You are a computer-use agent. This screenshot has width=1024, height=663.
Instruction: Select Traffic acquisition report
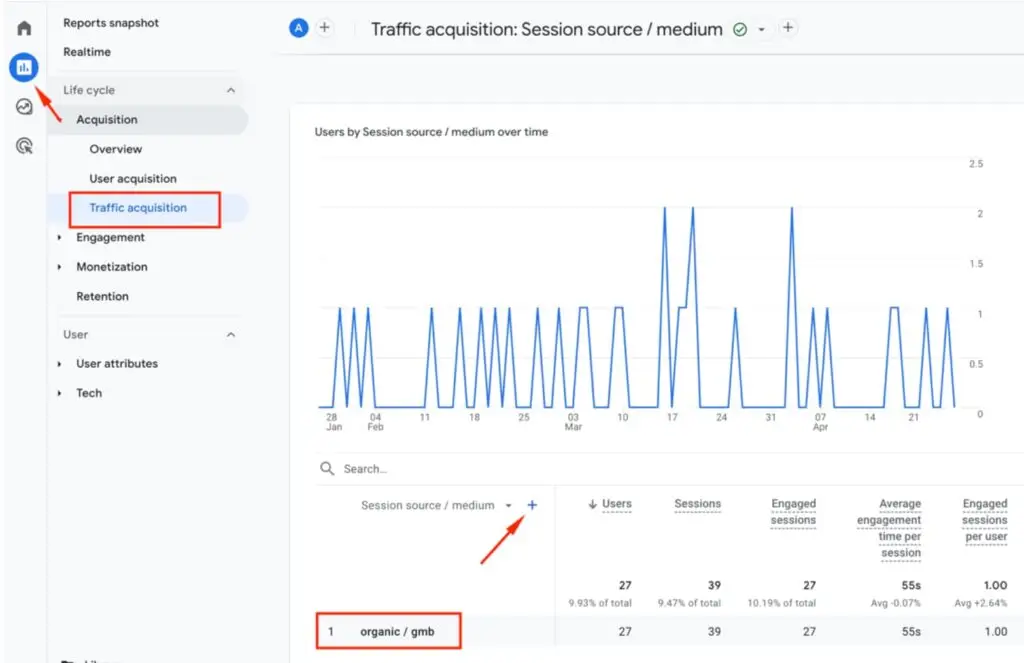(138, 208)
